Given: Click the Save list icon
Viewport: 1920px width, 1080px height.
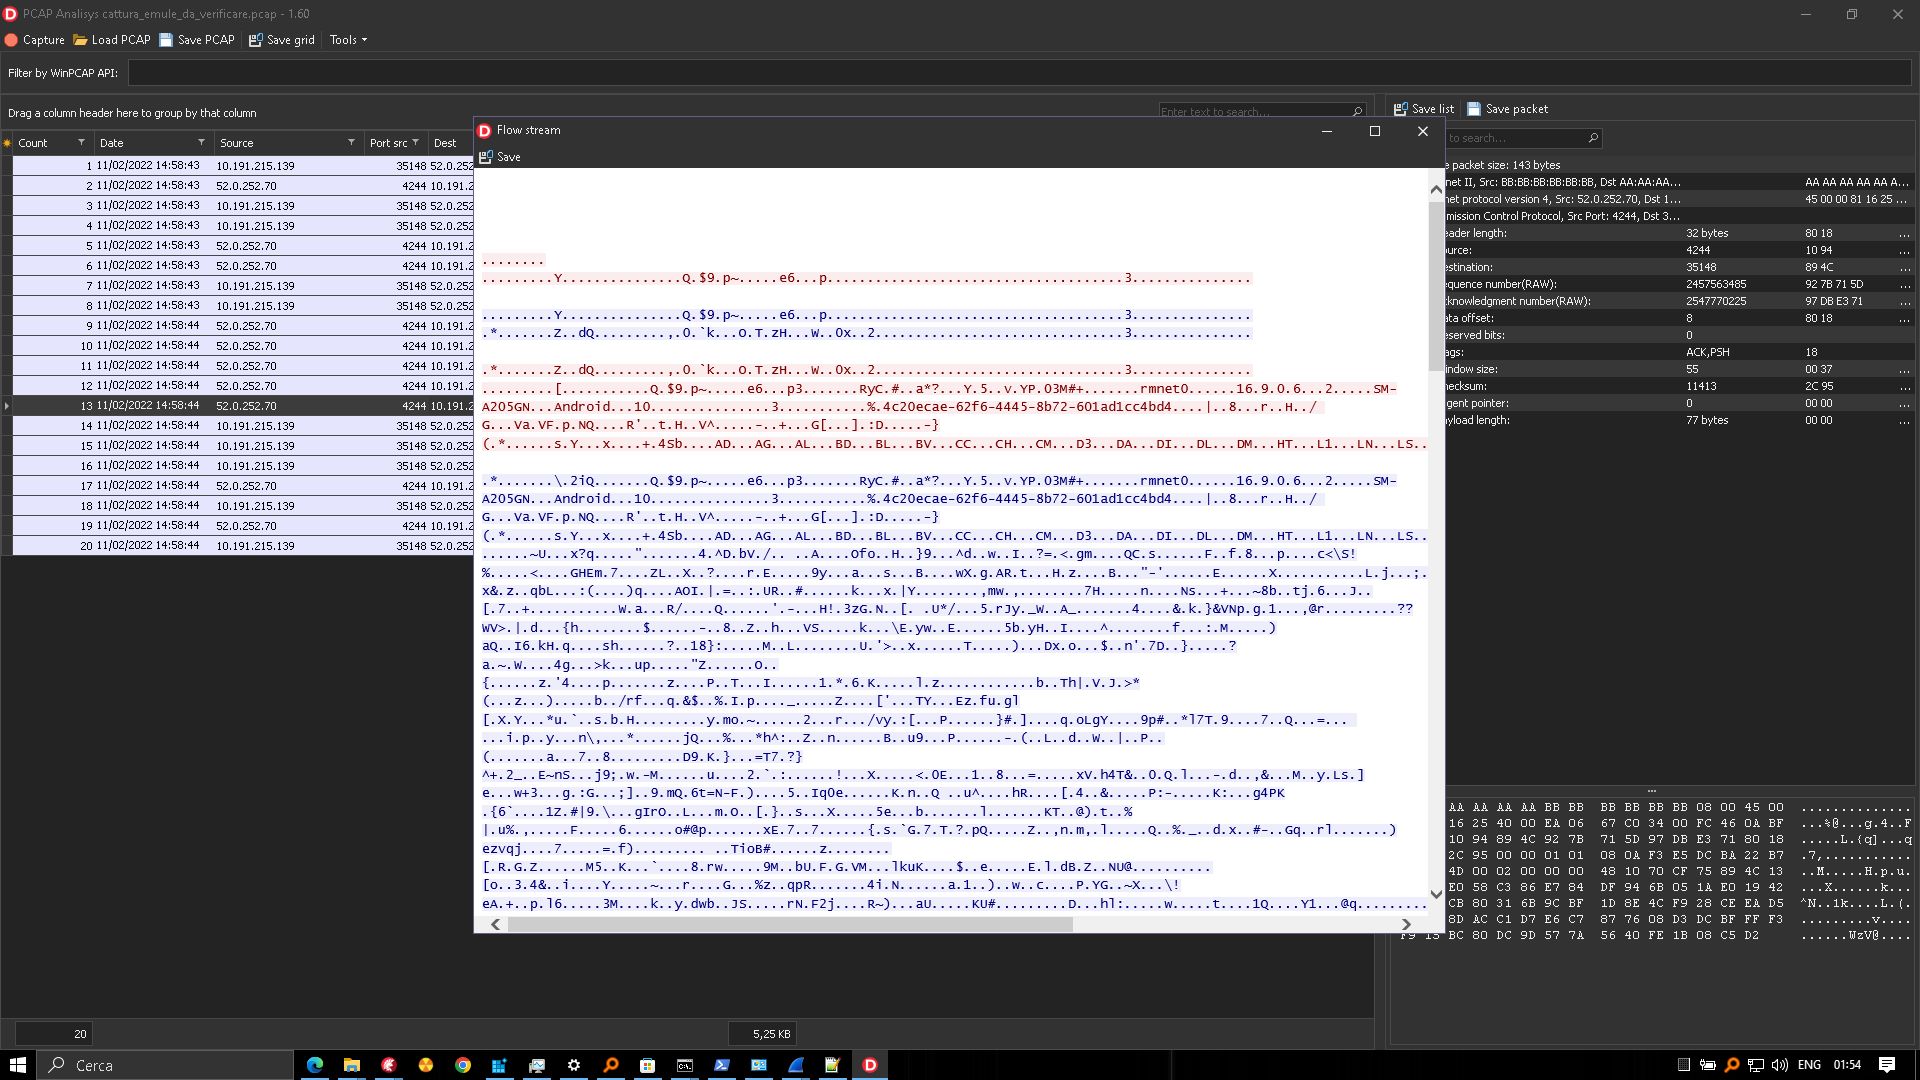Looking at the screenshot, I should pos(1401,109).
